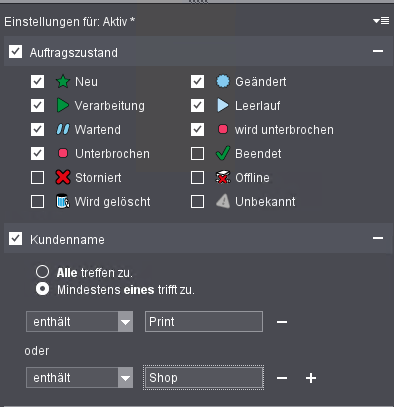Click the green star Neu status icon
The width and height of the screenshot is (394, 407).
63,81
